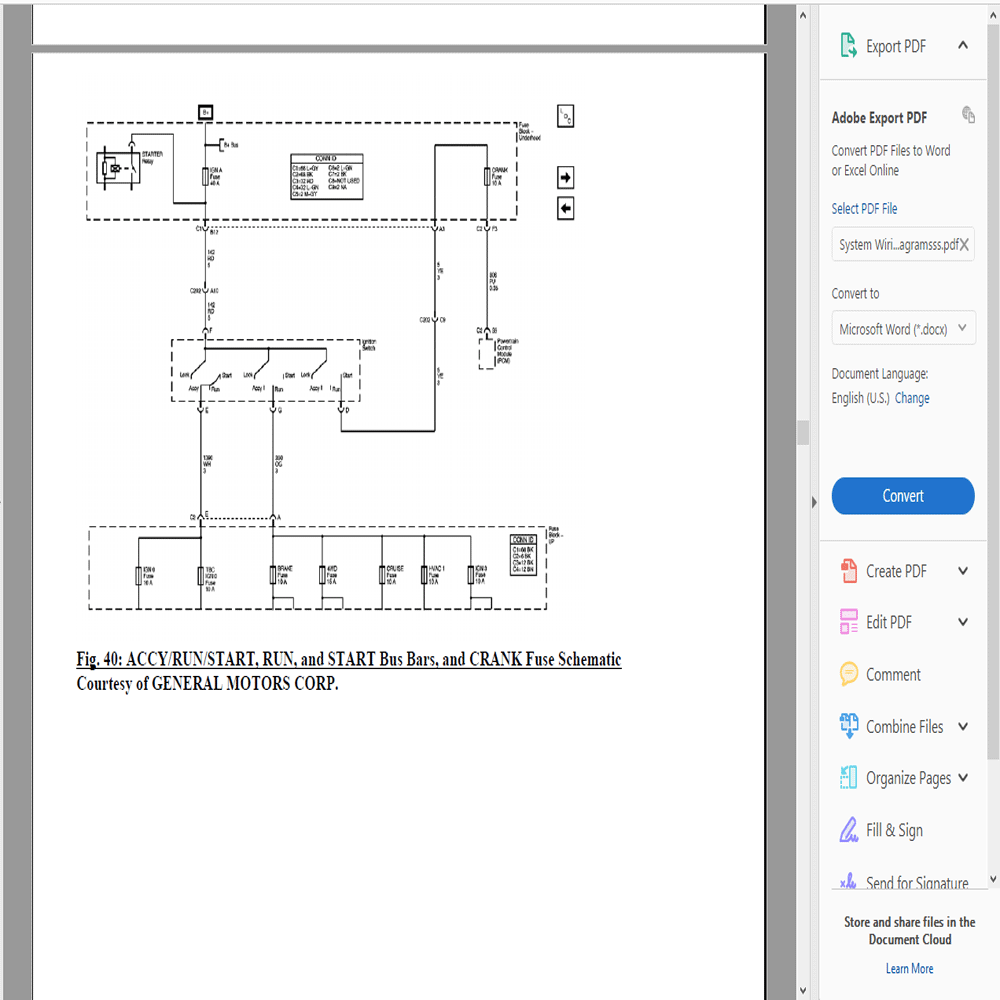Click the B+ terminal box in schematic
Image resolution: width=1000 pixels, height=1000 pixels.
tap(205, 112)
